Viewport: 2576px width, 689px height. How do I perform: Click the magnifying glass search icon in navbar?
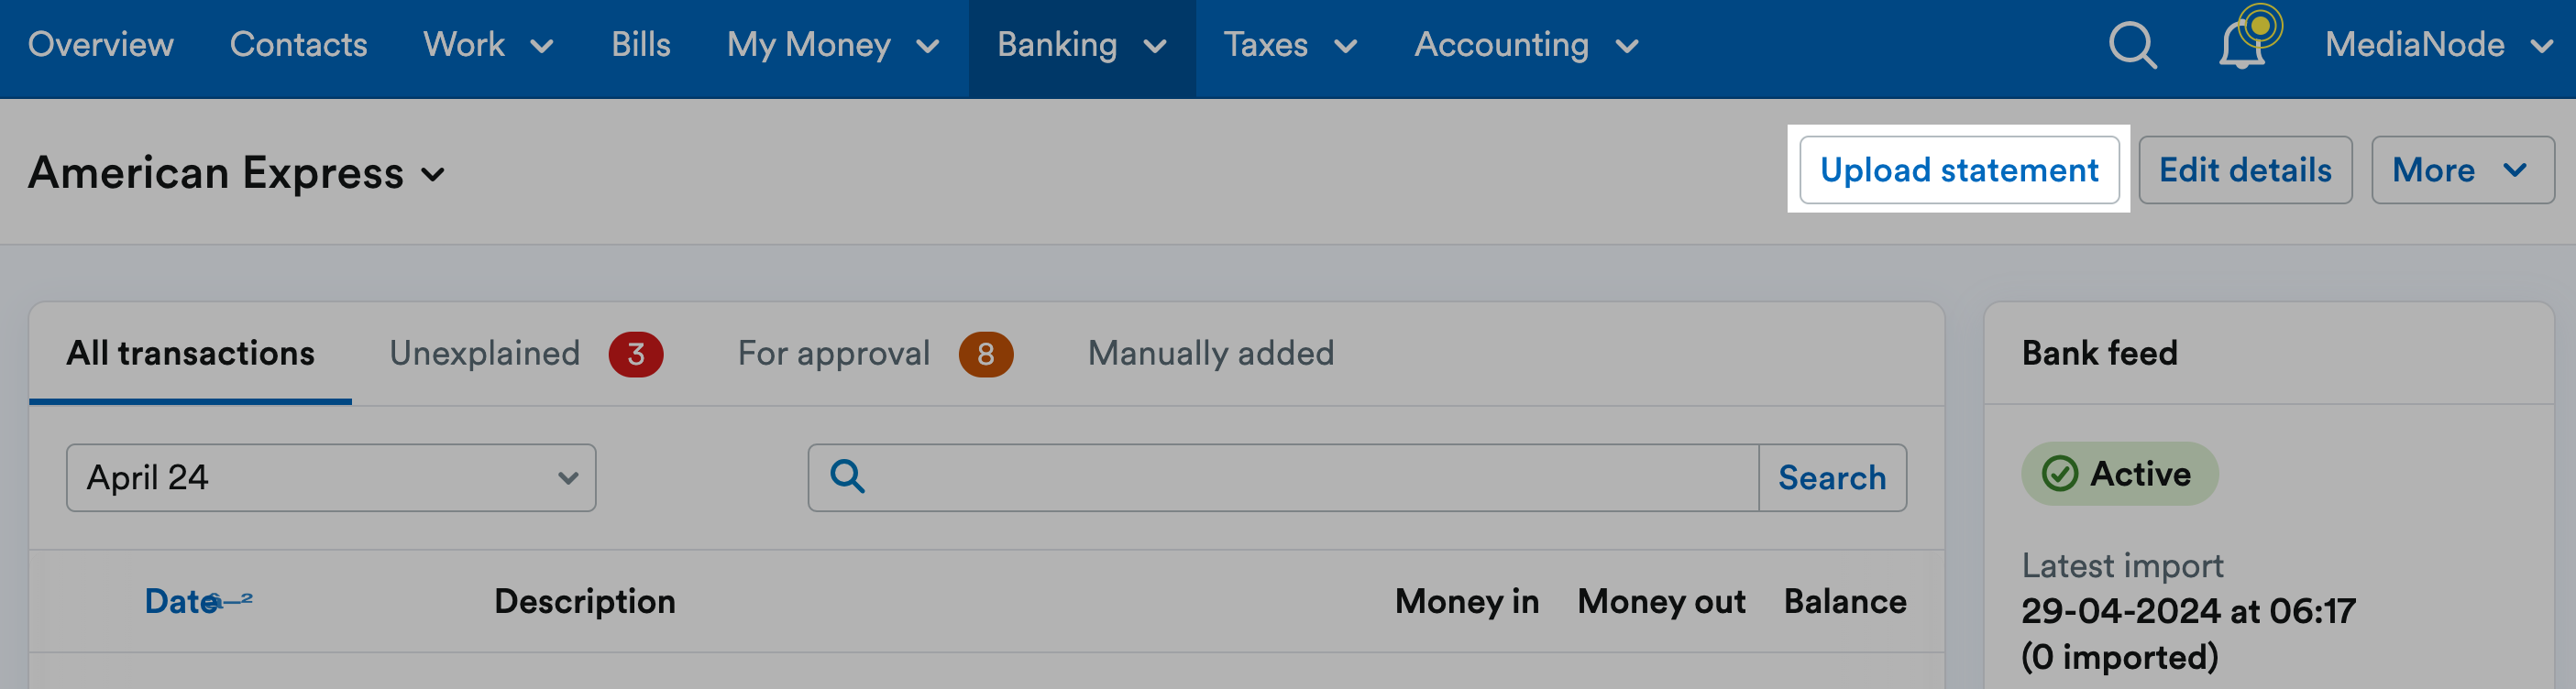pyautogui.click(x=2131, y=45)
